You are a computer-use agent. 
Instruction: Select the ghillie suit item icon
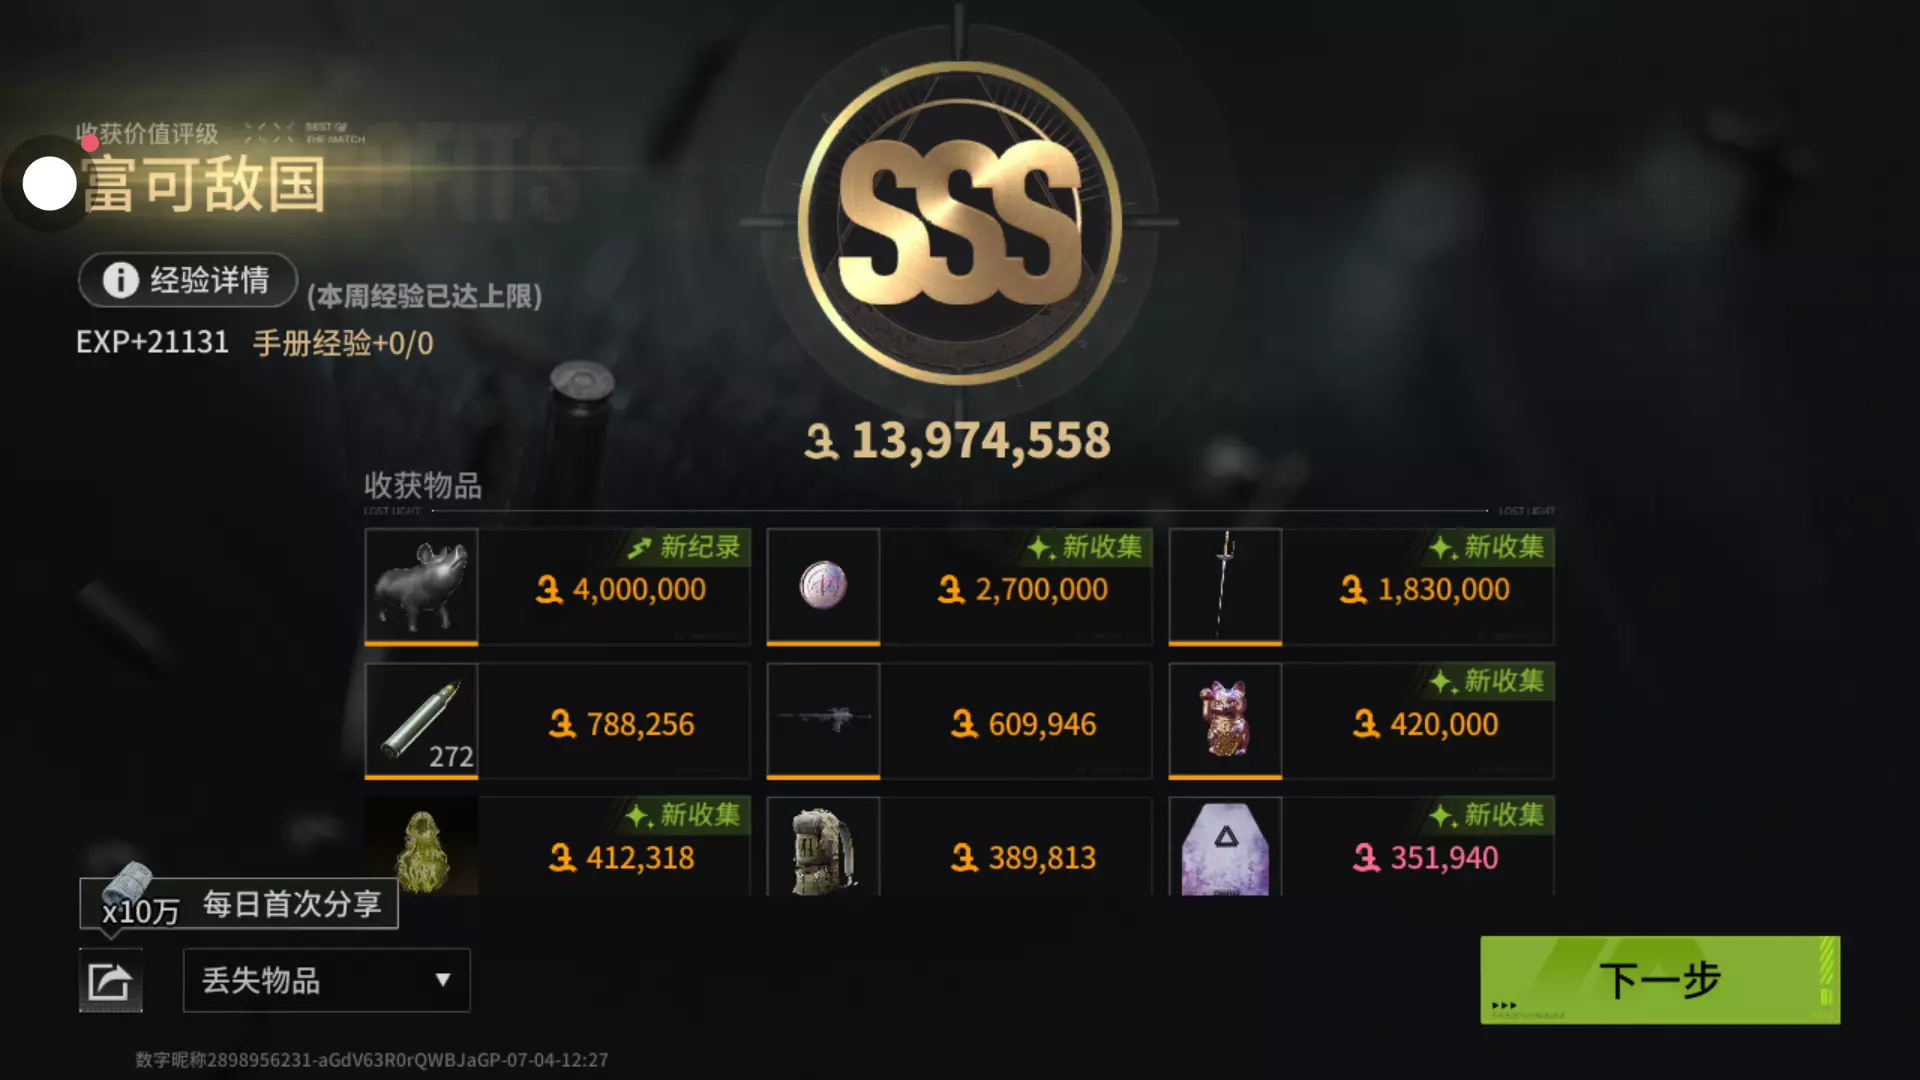421,847
